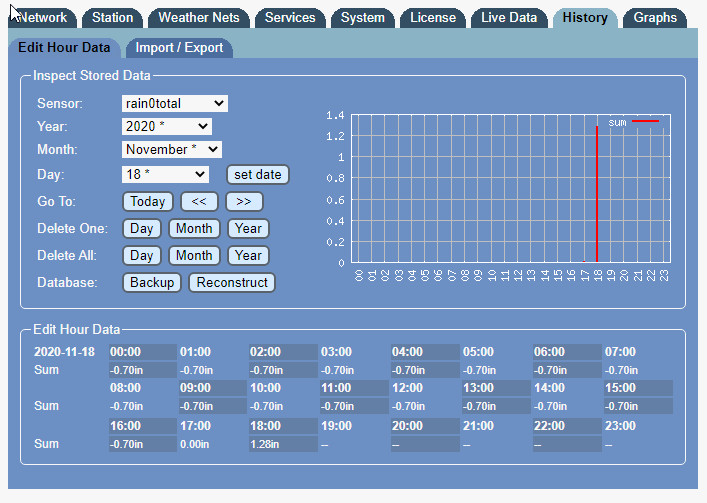707x503 pixels.
Task: Click the set date button
Action: 257,174
